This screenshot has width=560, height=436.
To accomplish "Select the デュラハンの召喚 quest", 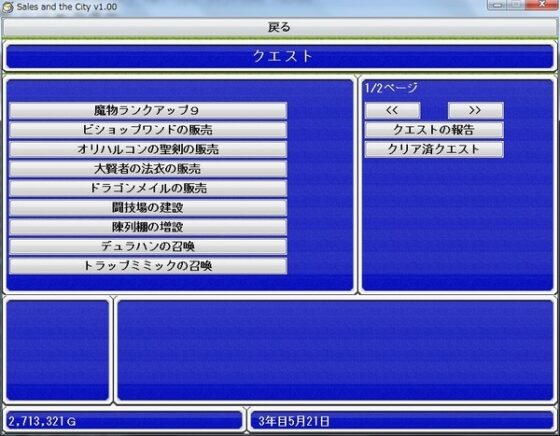I will (148, 246).
